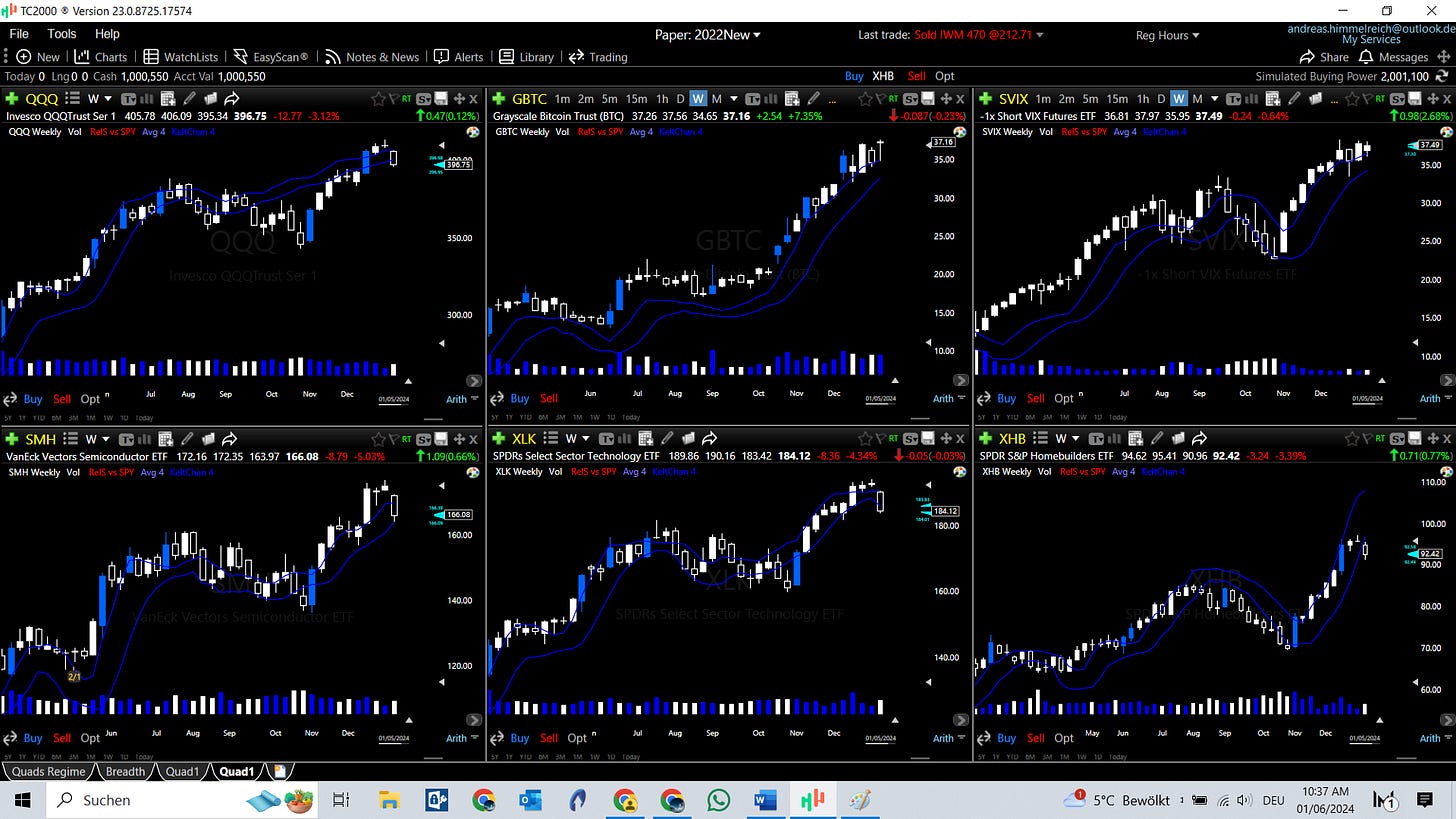Image resolution: width=1456 pixels, height=819 pixels.
Task: Click the Sell button under GBTC chart
Action: pyautogui.click(x=549, y=398)
